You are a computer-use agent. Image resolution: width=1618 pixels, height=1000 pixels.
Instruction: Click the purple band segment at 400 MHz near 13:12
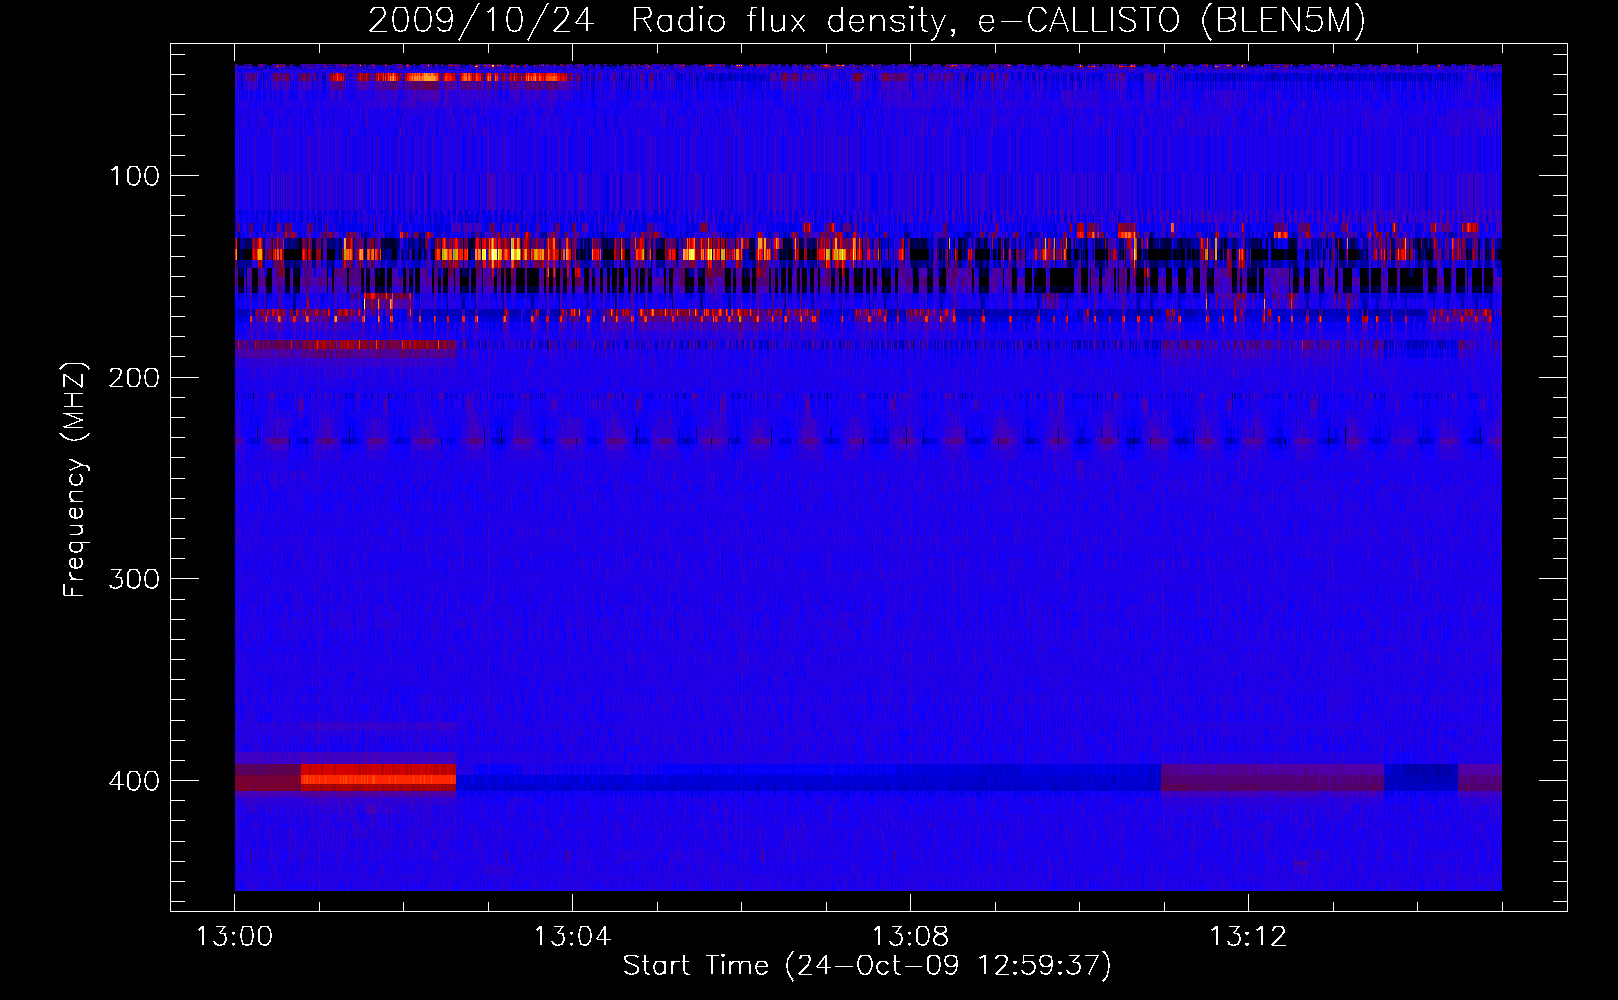tap(1272, 778)
